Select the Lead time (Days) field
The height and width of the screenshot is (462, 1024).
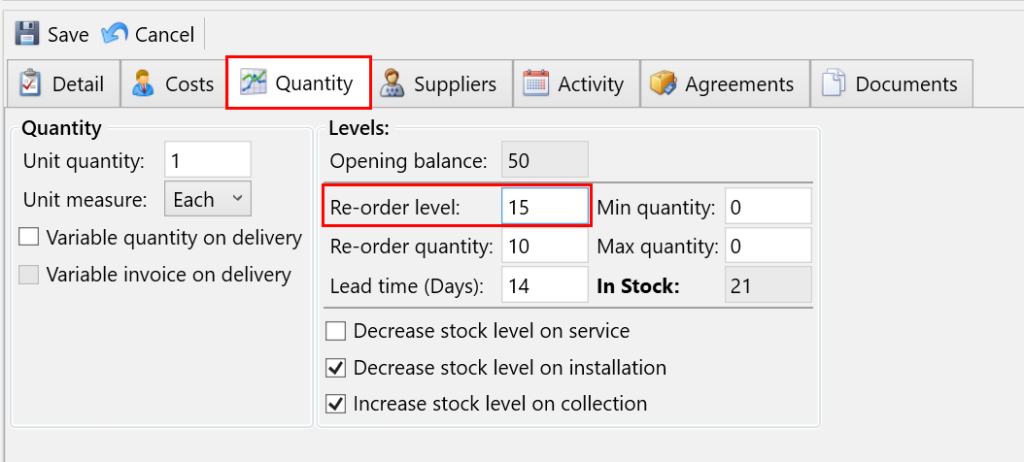click(x=544, y=286)
